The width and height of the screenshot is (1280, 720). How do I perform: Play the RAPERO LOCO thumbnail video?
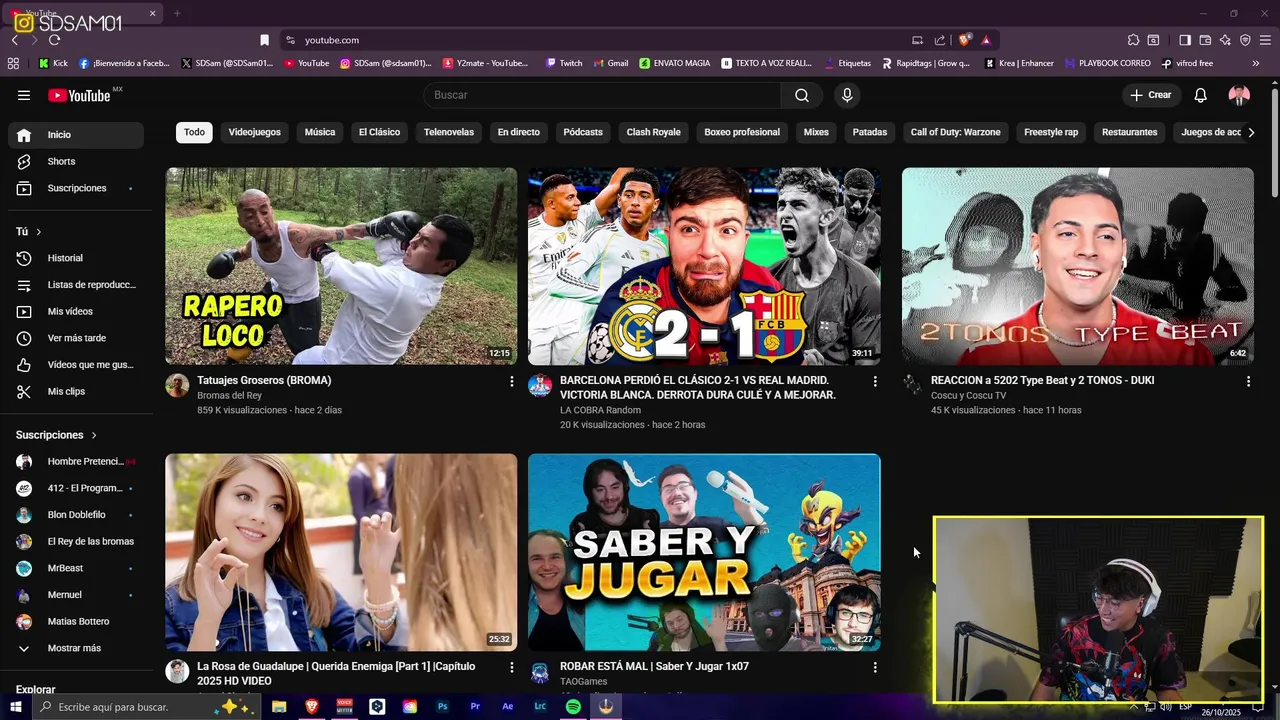pyautogui.click(x=341, y=266)
